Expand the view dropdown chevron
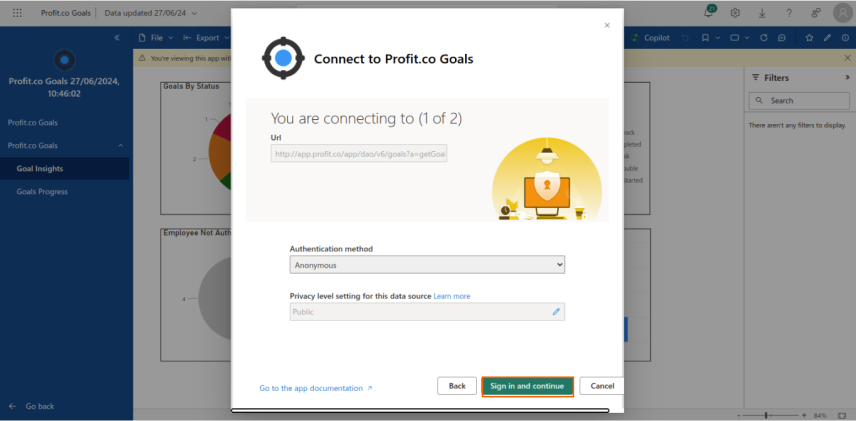The width and height of the screenshot is (856, 421). click(x=747, y=38)
